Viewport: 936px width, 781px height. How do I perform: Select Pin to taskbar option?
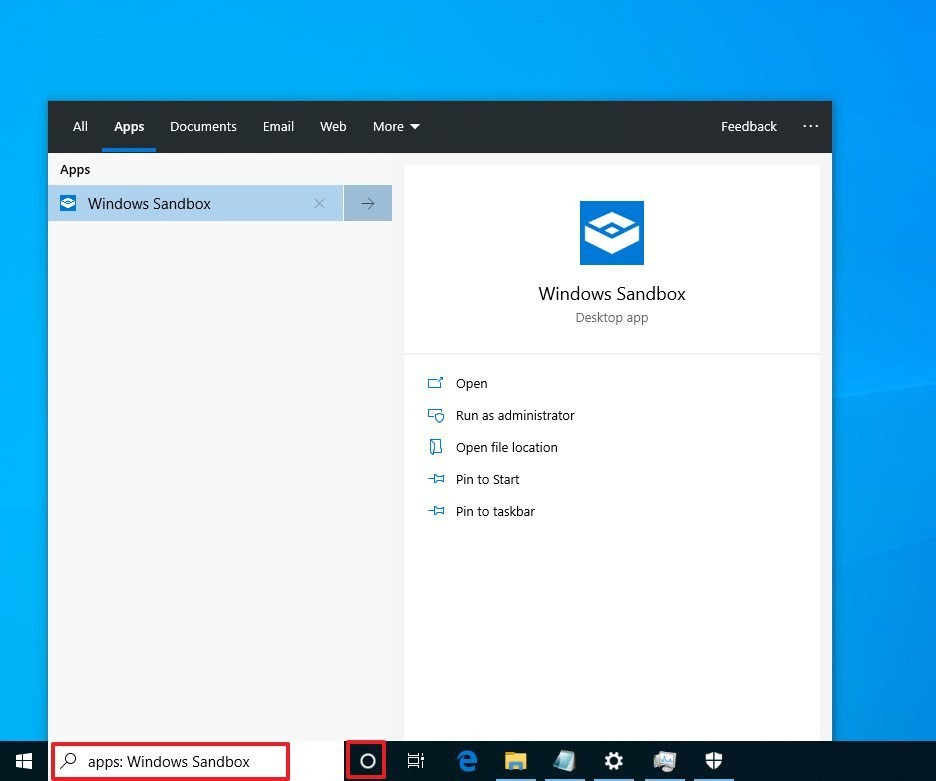(495, 512)
